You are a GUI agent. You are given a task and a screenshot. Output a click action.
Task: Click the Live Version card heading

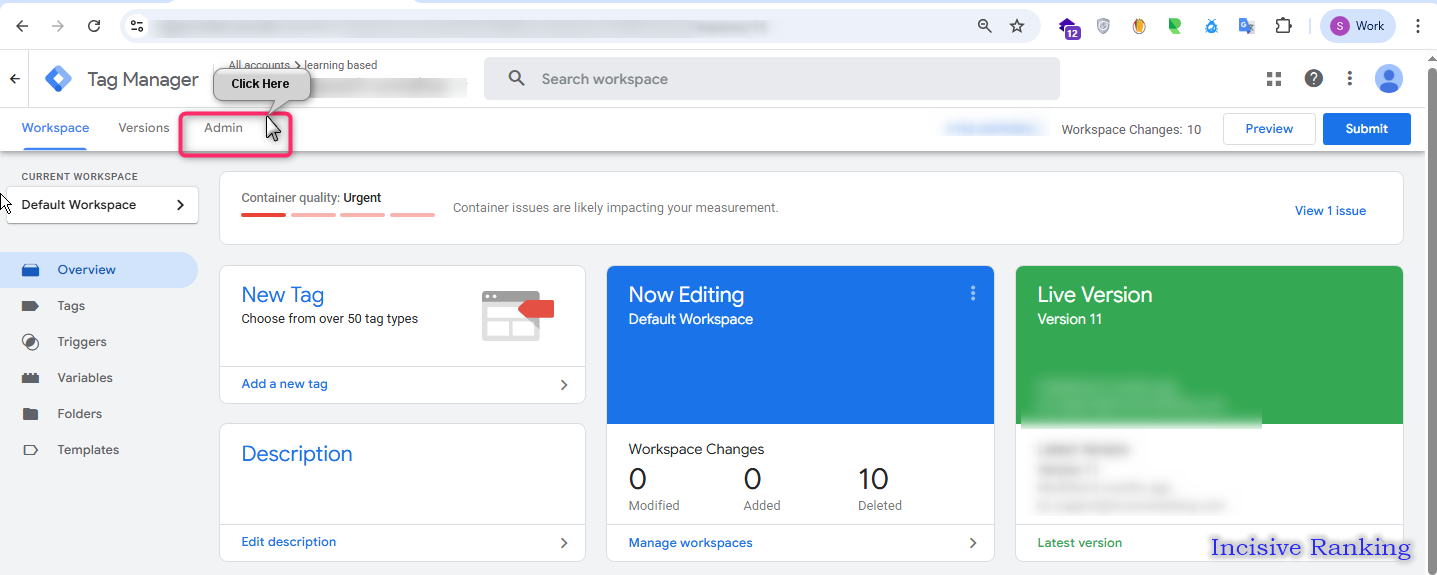pyautogui.click(x=1095, y=295)
